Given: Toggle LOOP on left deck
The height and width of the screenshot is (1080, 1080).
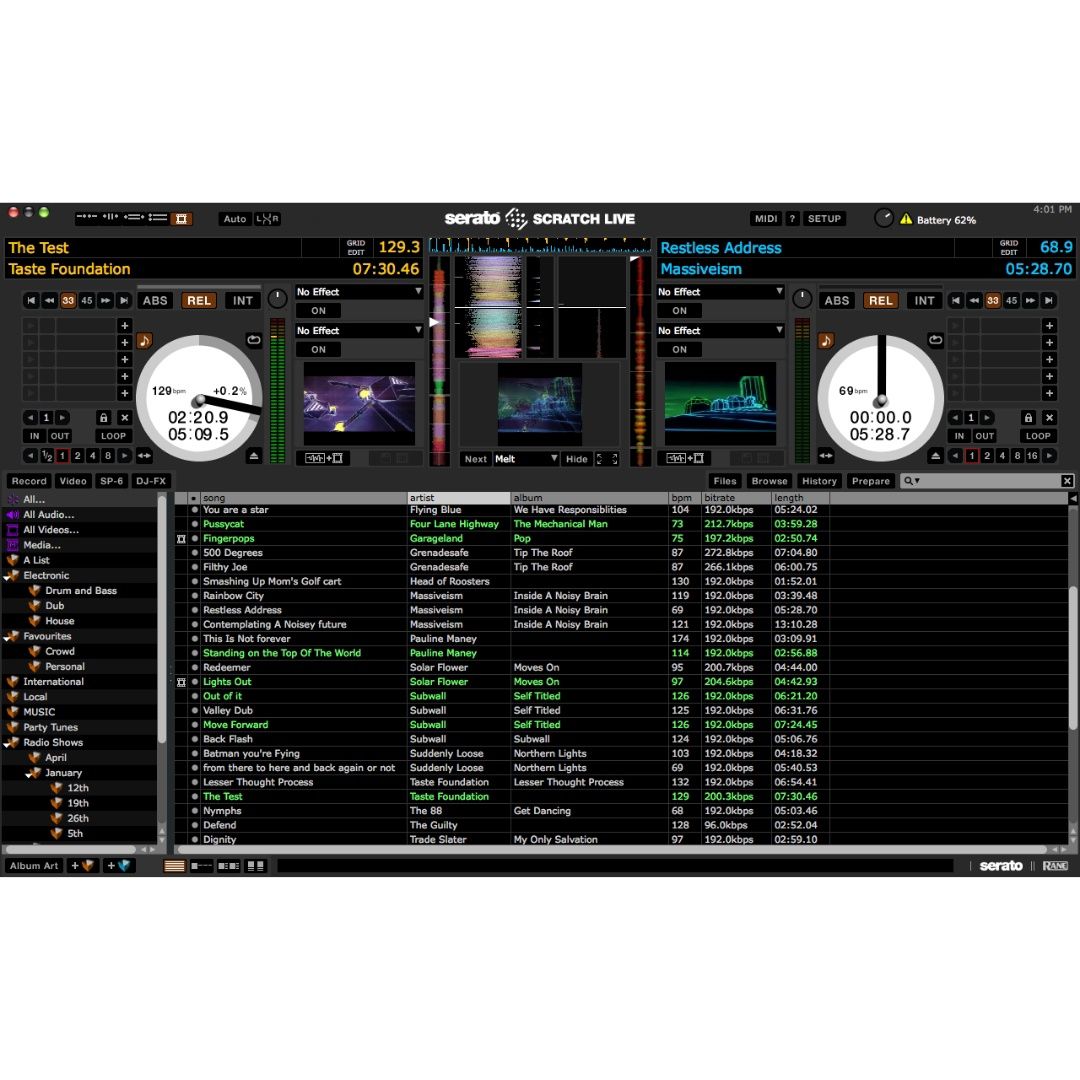Looking at the screenshot, I should pyautogui.click(x=113, y=436).
